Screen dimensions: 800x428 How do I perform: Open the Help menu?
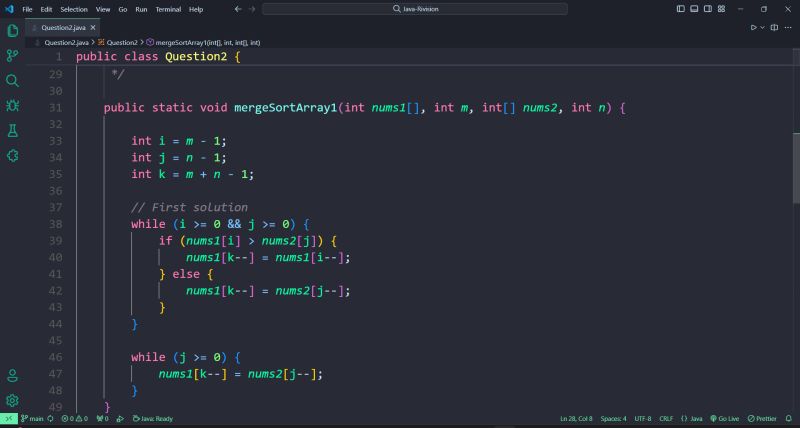pos(196,9)
